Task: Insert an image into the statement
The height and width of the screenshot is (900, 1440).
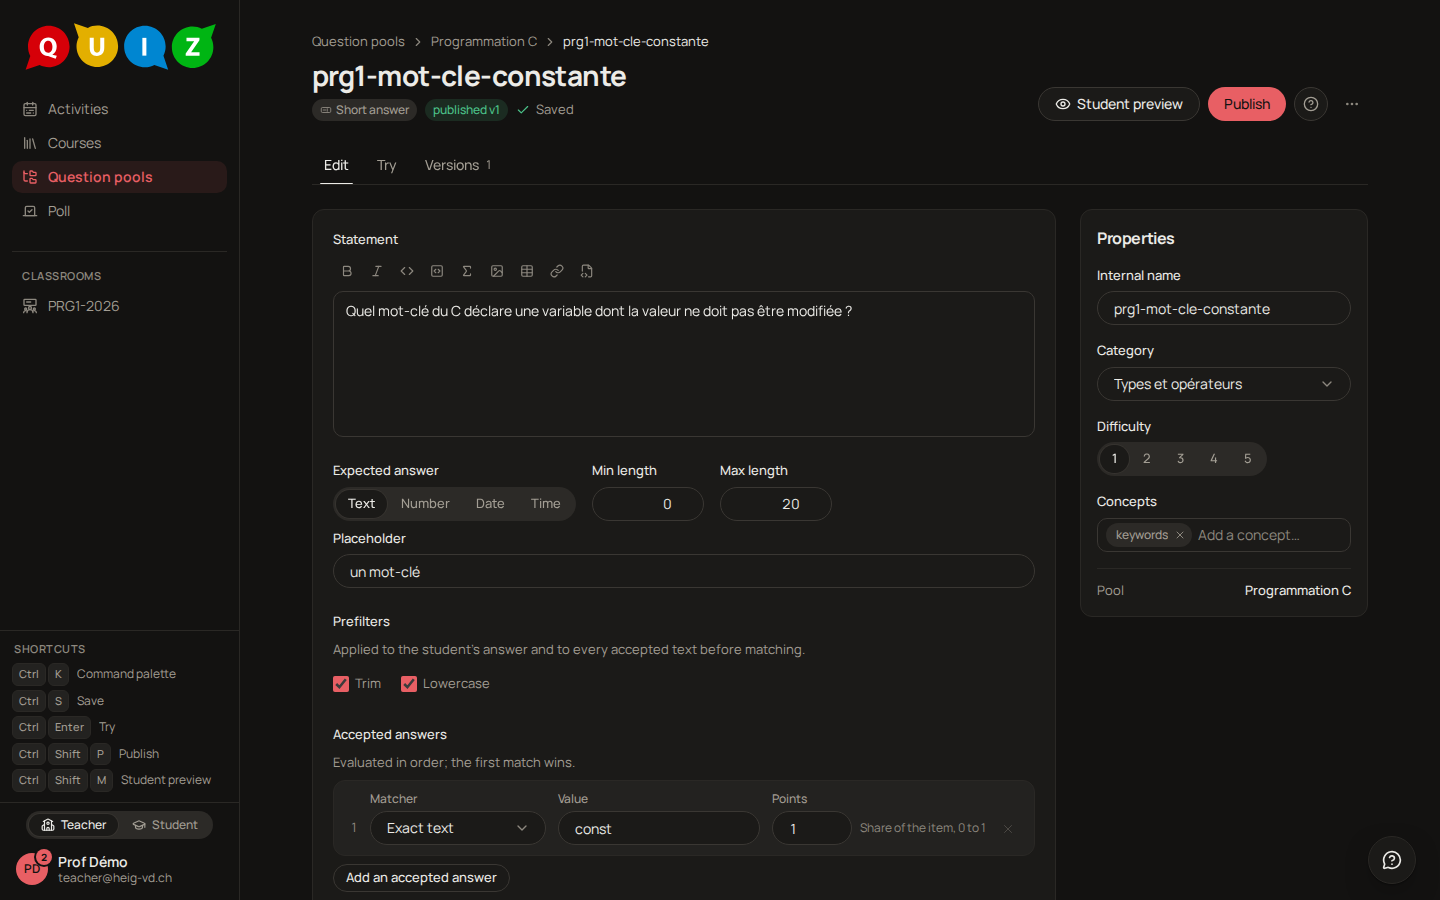Action: point(497,271)
